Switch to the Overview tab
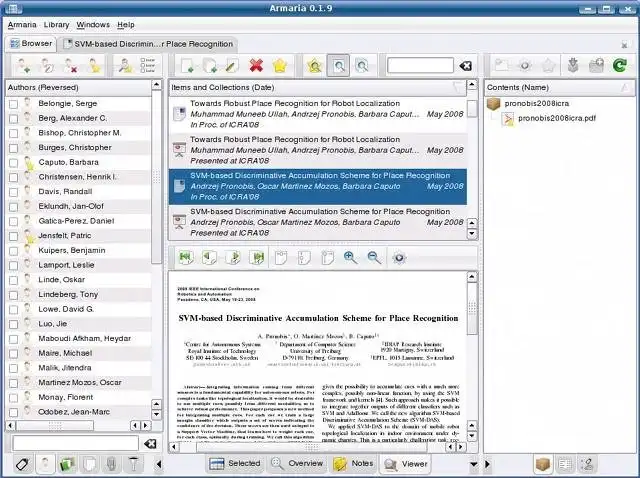Viewport: 640px width, 478px height. (x=297, y=464)
